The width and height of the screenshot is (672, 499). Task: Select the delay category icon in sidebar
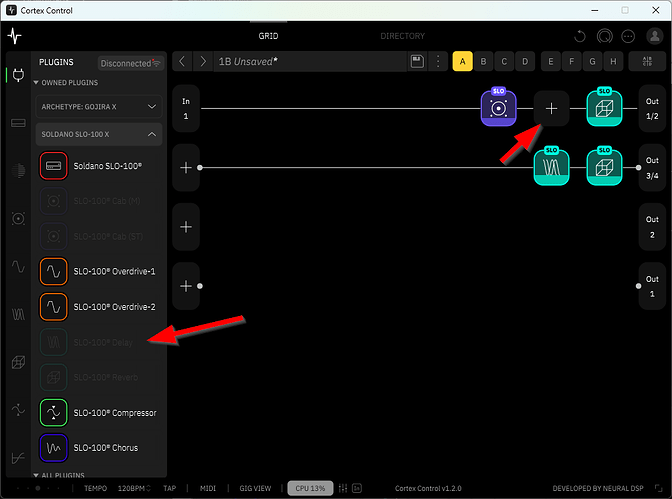click(18, 315)
